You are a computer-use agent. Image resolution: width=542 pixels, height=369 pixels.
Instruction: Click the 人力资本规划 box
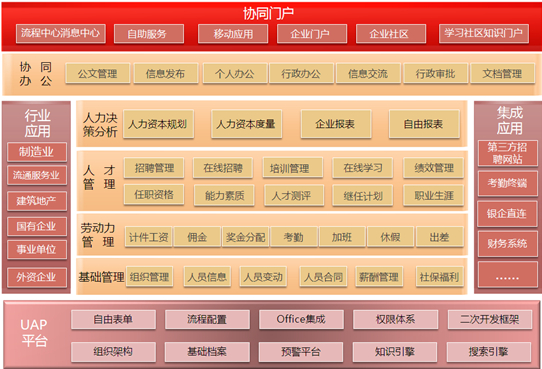(158, 124)
